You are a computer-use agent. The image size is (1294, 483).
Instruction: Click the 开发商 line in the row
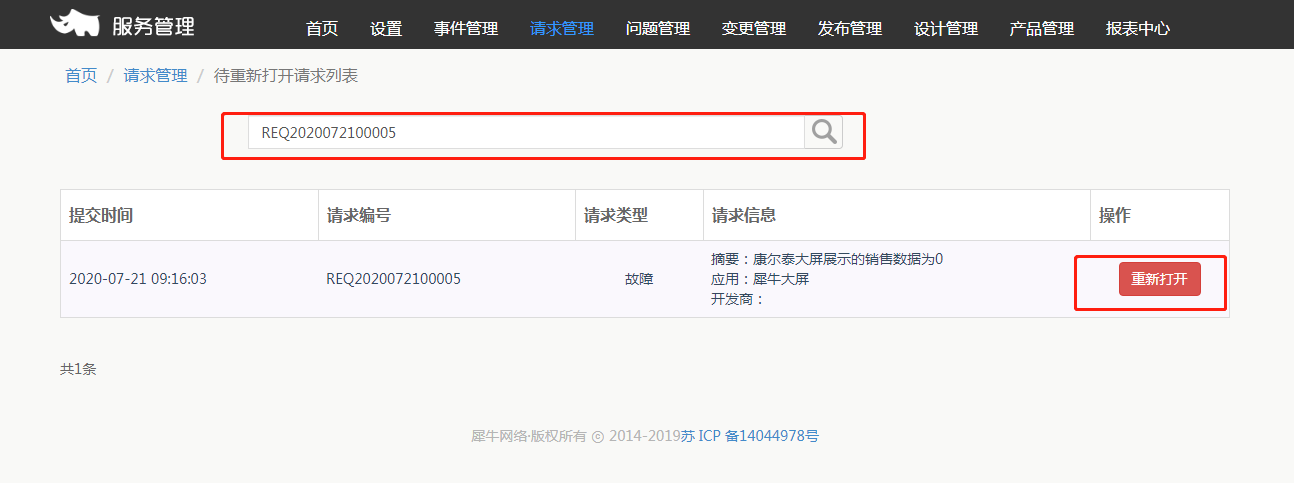[738, 299]
